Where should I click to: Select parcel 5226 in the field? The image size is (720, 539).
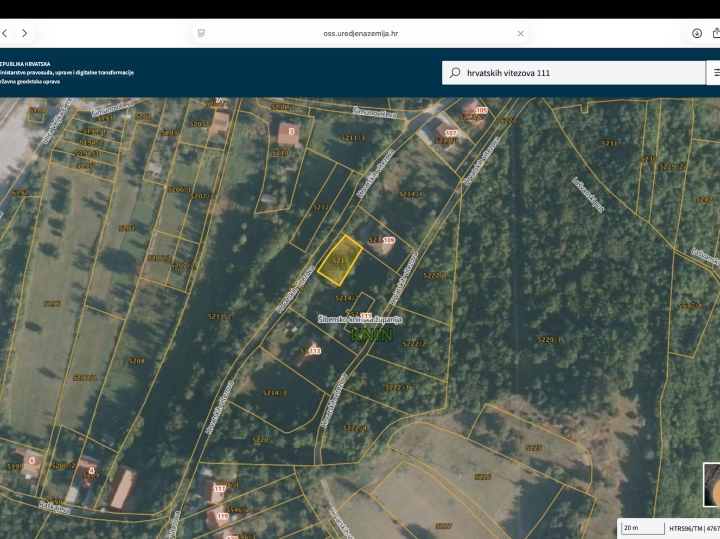(x=483, y=477)
